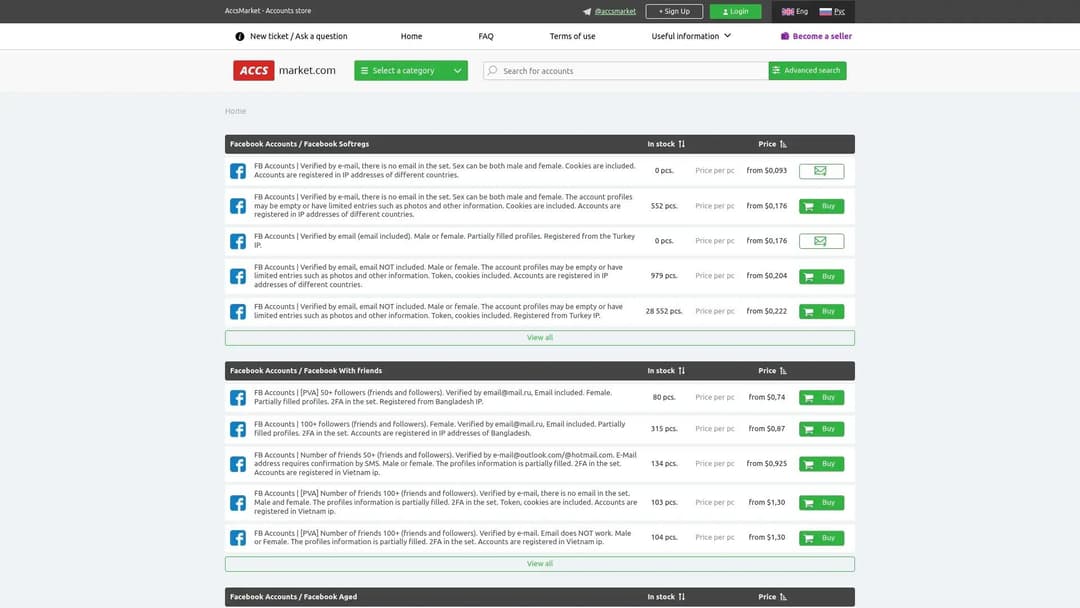Image resolution: width=1080 pixels, height=608 pixels.
Task: Open Terms of use page
Action: [x=572, y=36]
